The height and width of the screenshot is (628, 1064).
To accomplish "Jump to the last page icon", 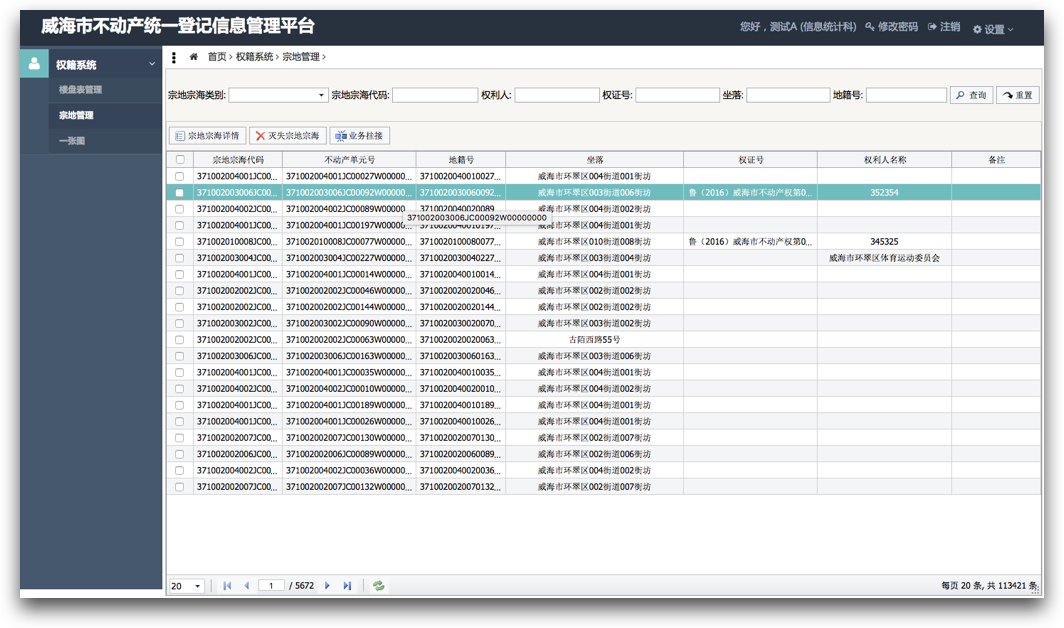I will point(347,585).
